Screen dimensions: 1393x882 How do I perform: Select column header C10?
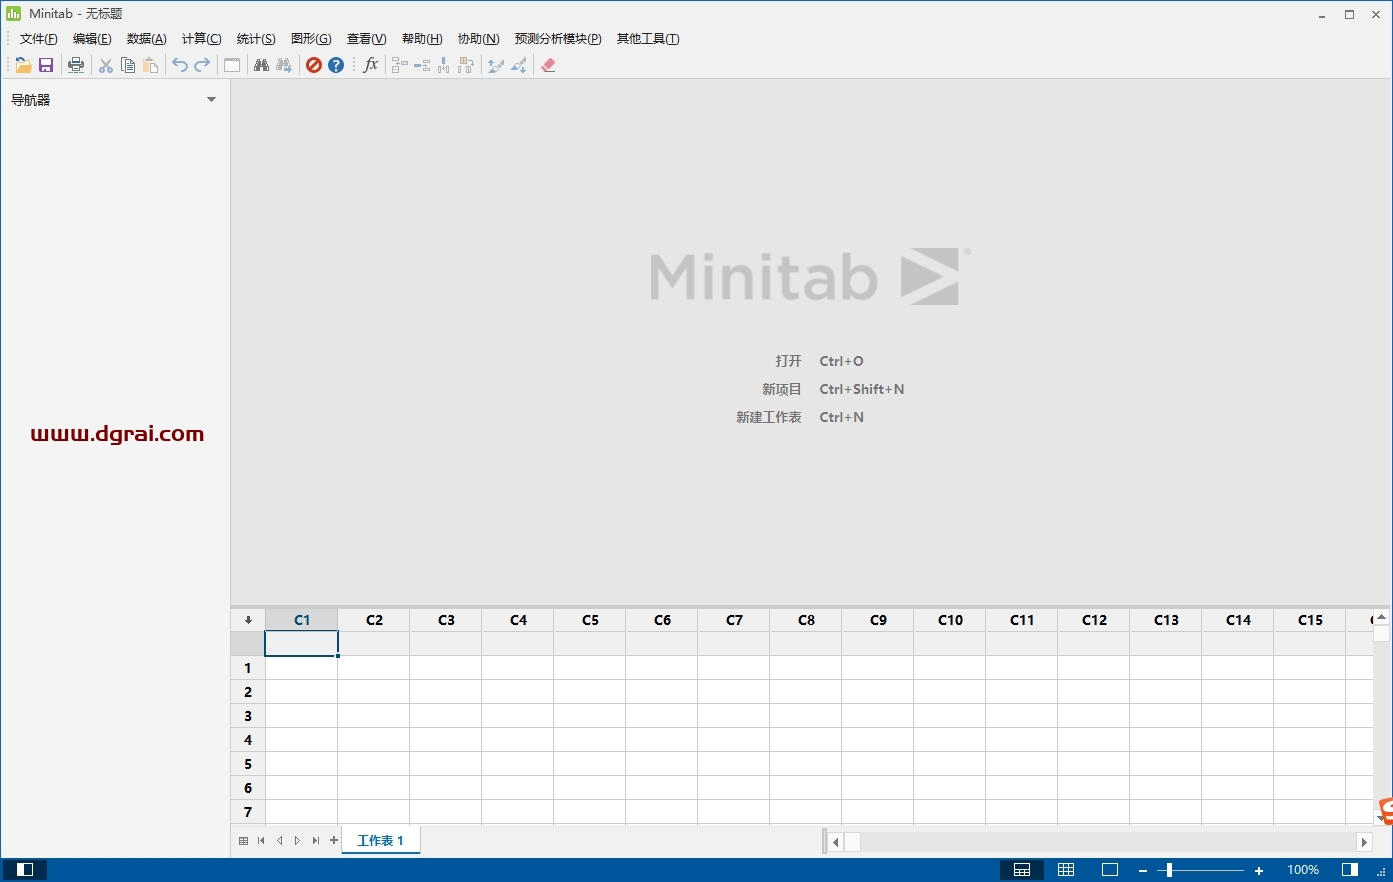[950, 620]
